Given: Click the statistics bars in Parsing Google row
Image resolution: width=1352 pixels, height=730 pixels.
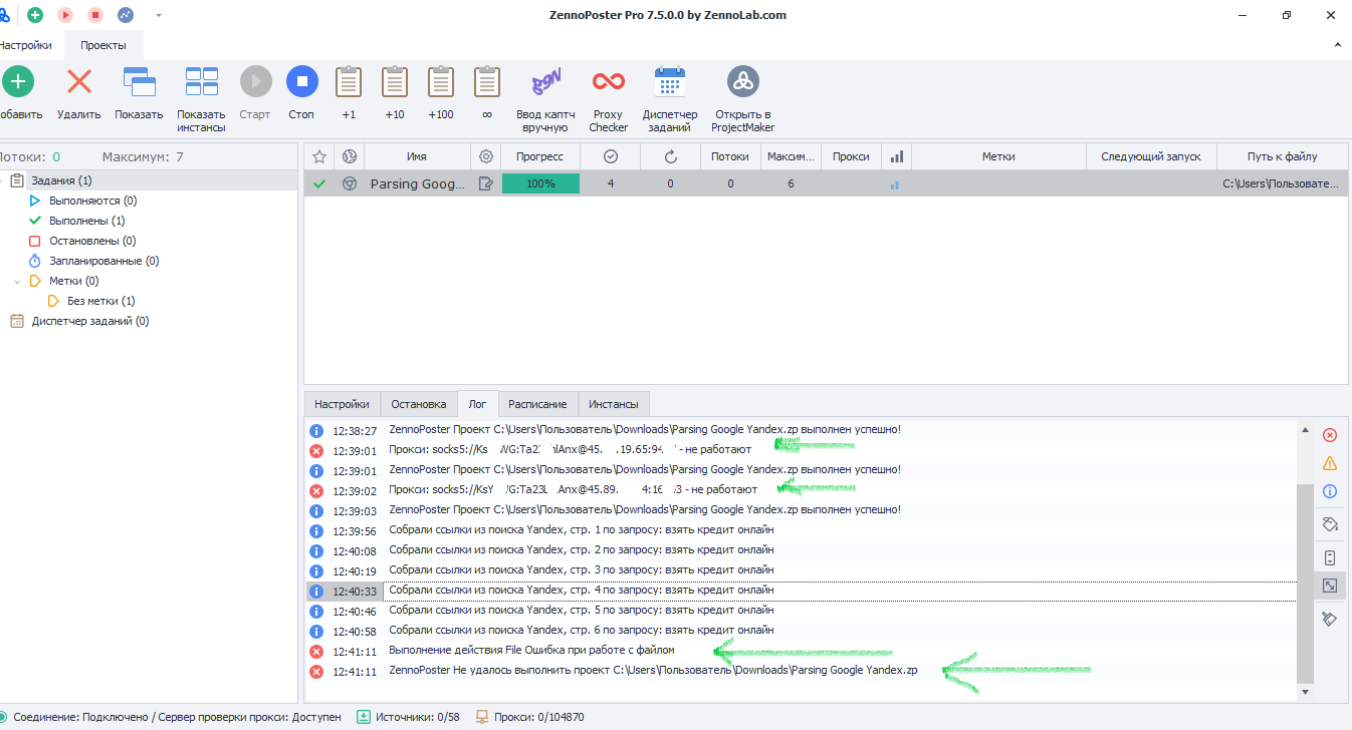Looking at the screenshot, I should pyautogui.click(x=895, y=185).
